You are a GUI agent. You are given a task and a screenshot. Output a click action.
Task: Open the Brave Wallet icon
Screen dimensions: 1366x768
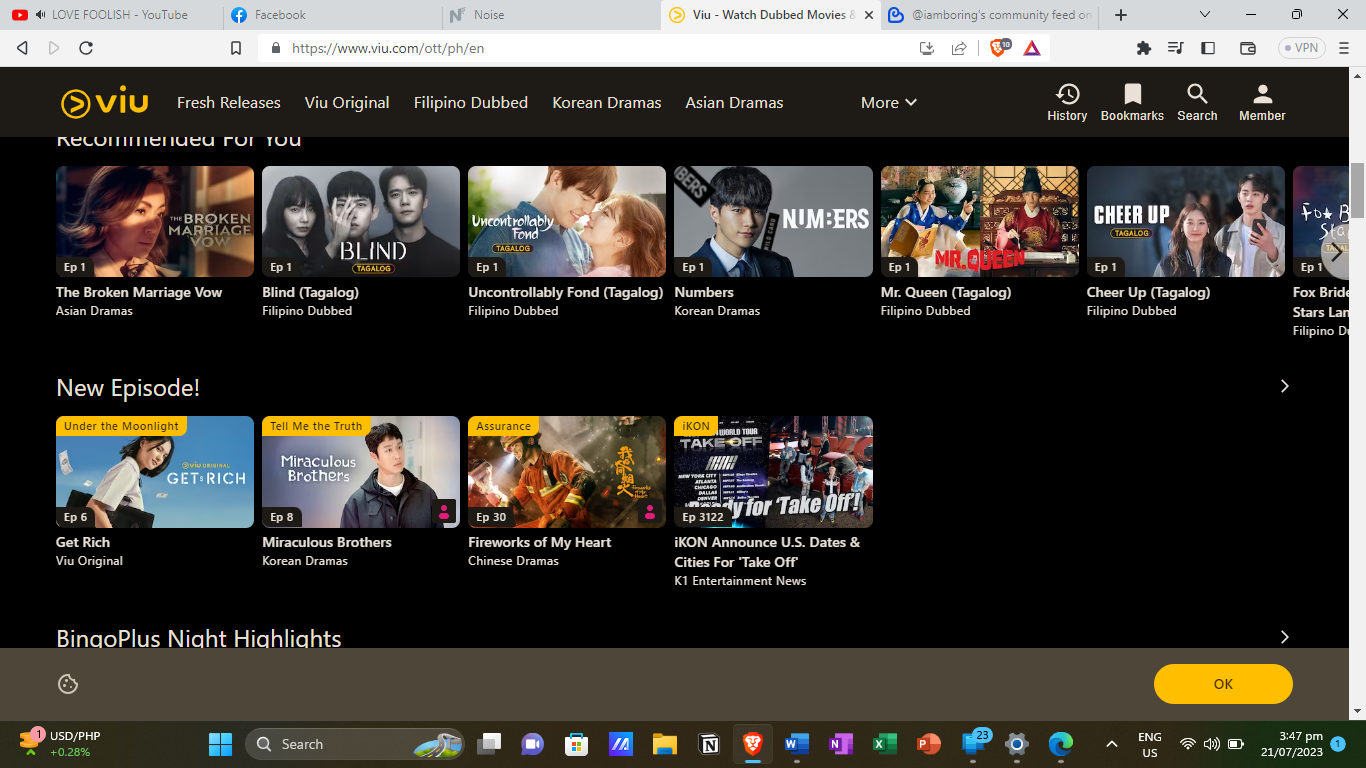coord(1248,48)
